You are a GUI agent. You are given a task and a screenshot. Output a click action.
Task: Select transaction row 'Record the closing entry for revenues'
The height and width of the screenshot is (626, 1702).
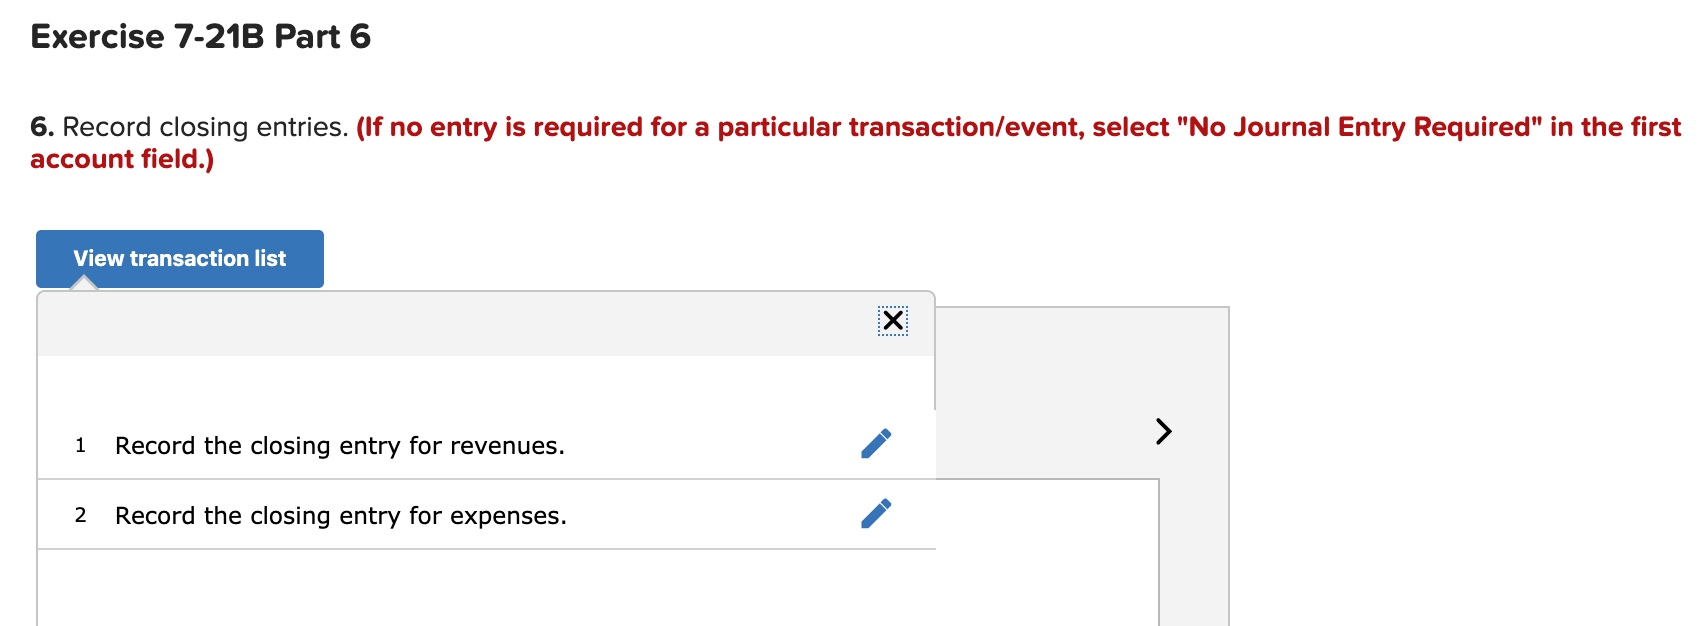[340, 446]
